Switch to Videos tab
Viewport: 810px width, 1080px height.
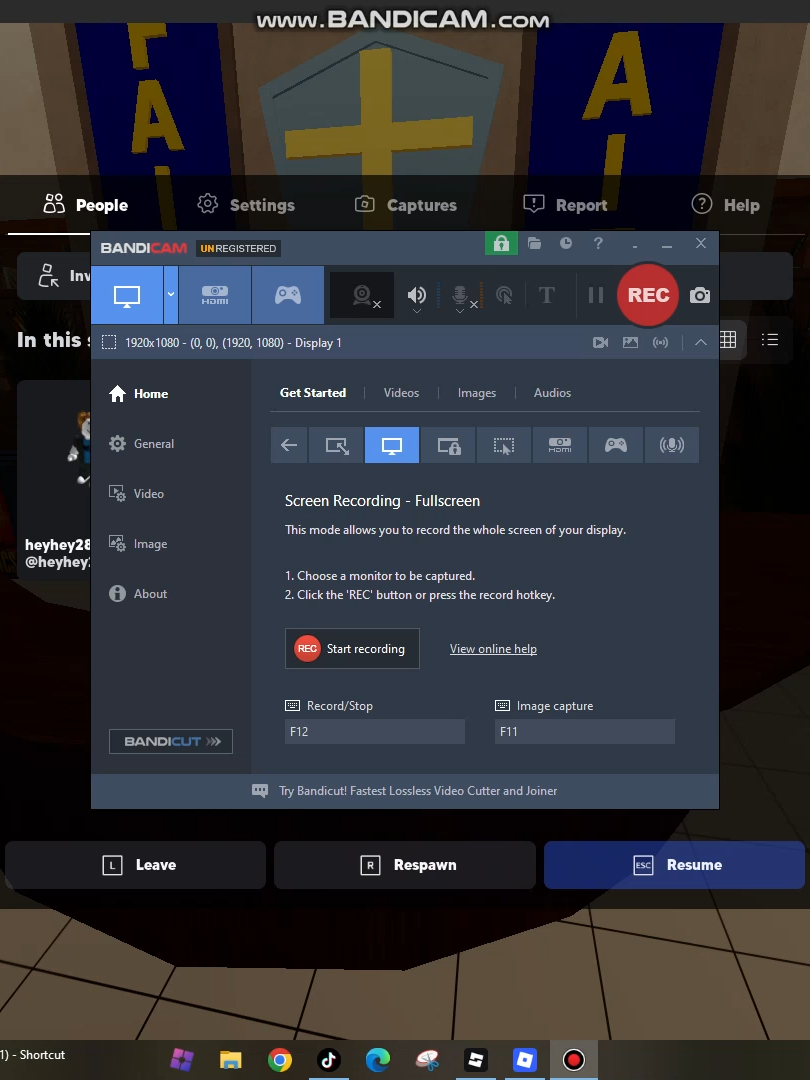click(x=401, y=393)
